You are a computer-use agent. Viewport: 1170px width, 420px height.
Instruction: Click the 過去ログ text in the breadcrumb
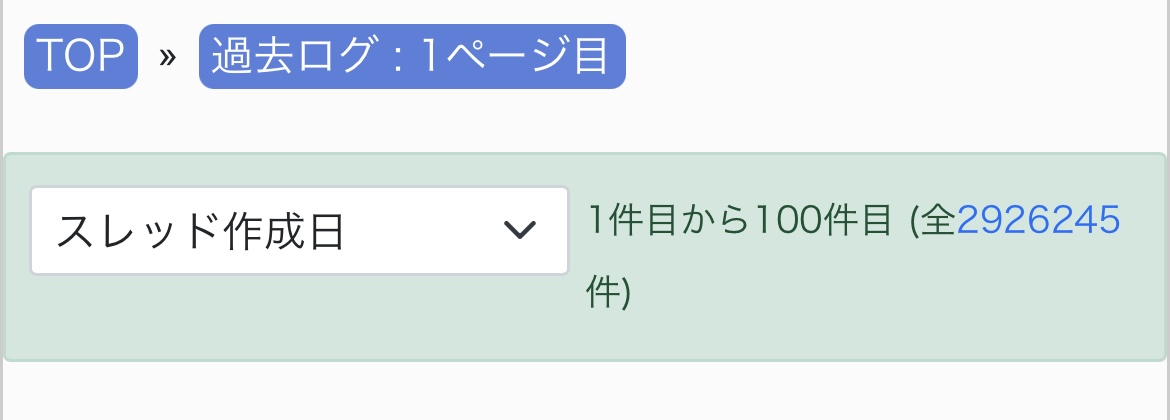(x=283, y=56)
